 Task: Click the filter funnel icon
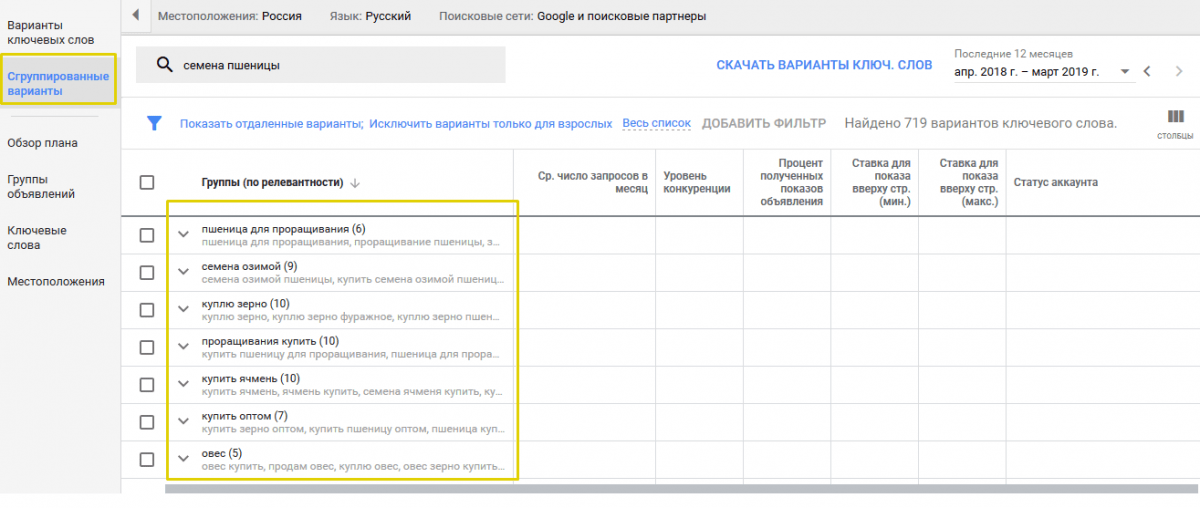click(154, 123)
